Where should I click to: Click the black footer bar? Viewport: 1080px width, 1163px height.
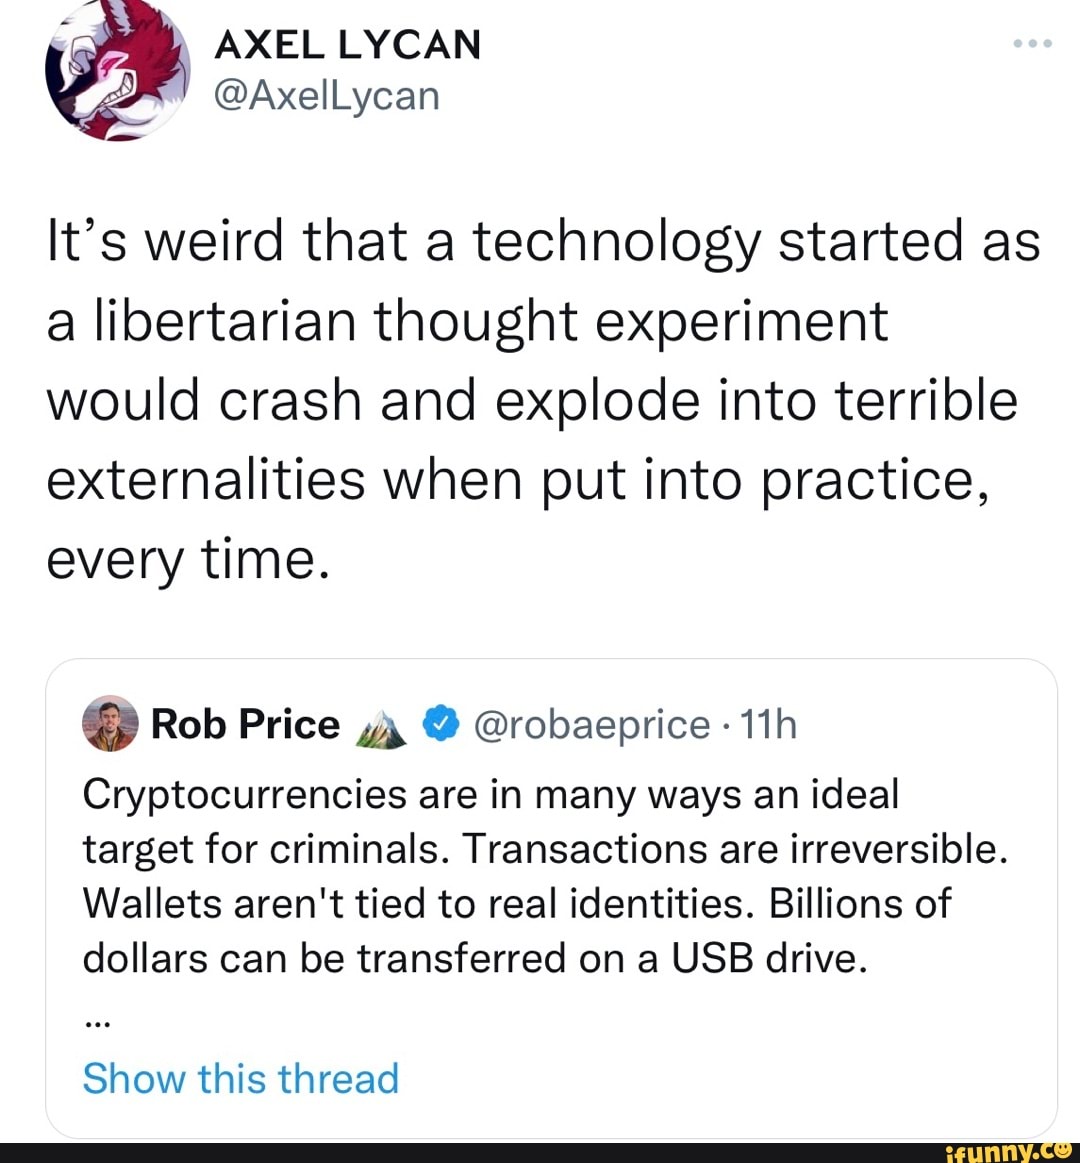[x=450, y=1151]
